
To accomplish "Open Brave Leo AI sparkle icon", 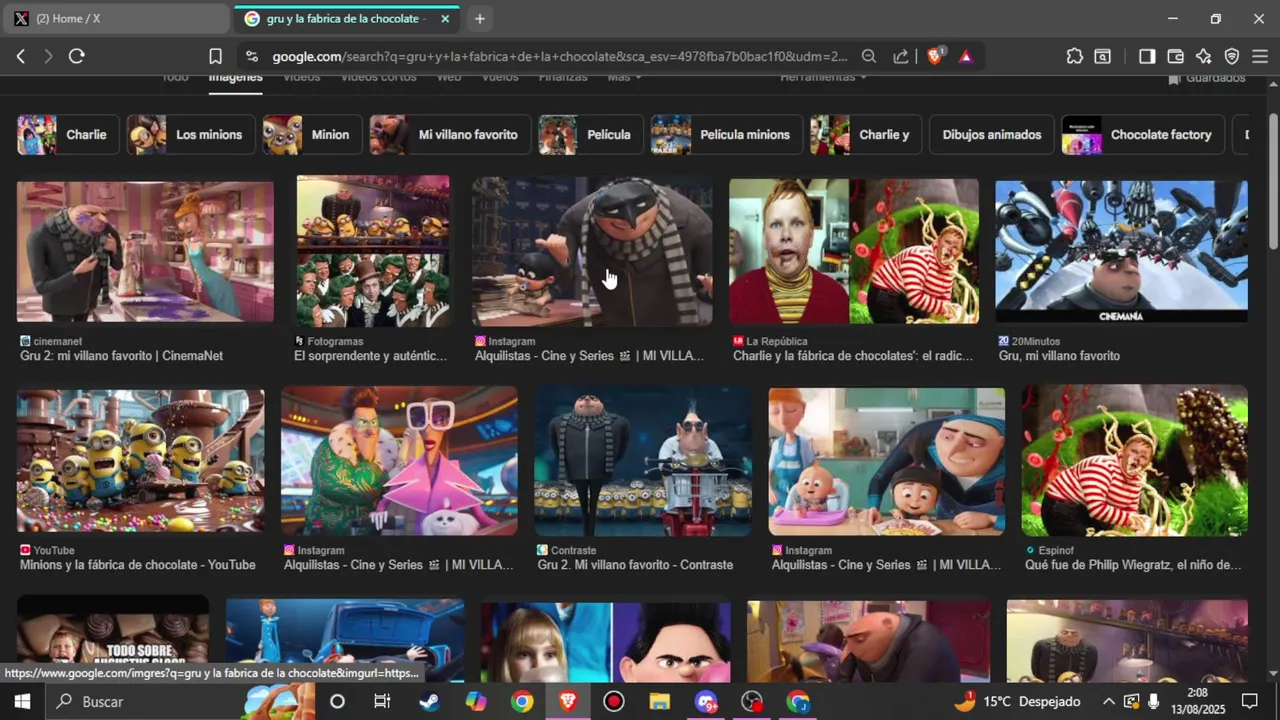I will [1203, 57].
